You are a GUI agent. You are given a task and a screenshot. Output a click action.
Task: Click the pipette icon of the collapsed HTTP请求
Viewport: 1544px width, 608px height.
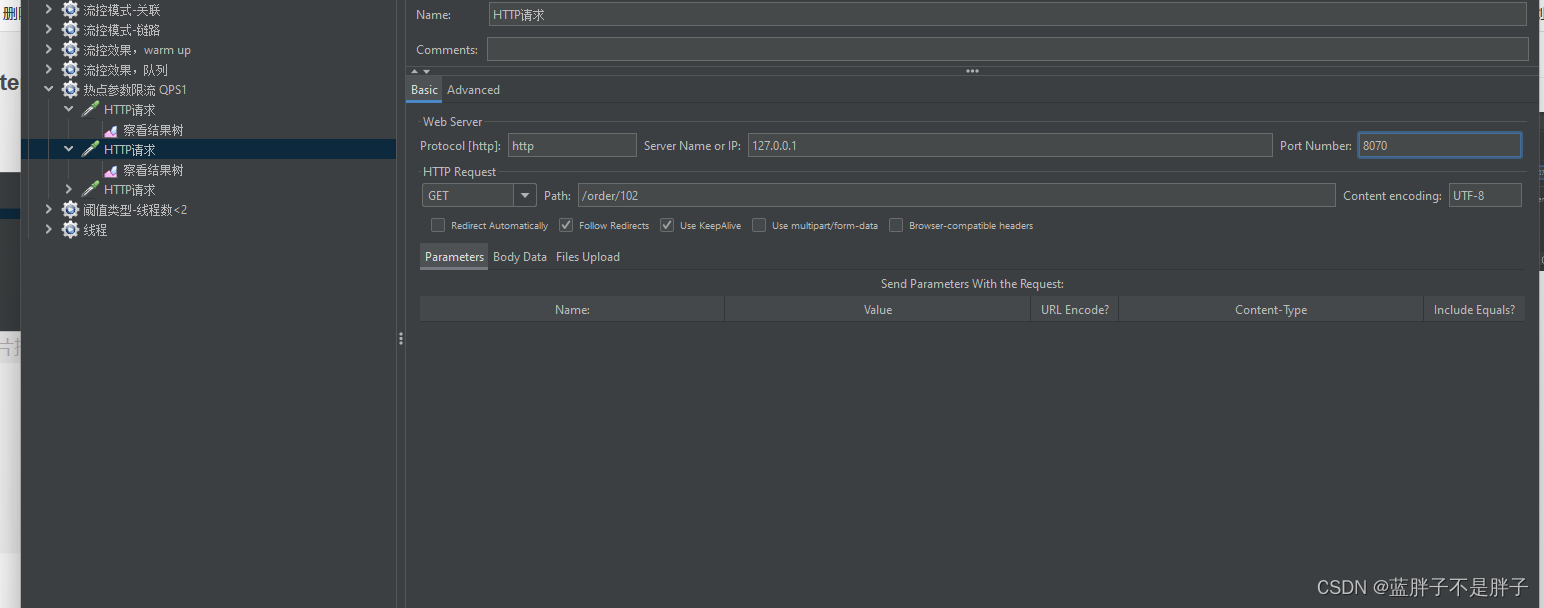[90, 190]
